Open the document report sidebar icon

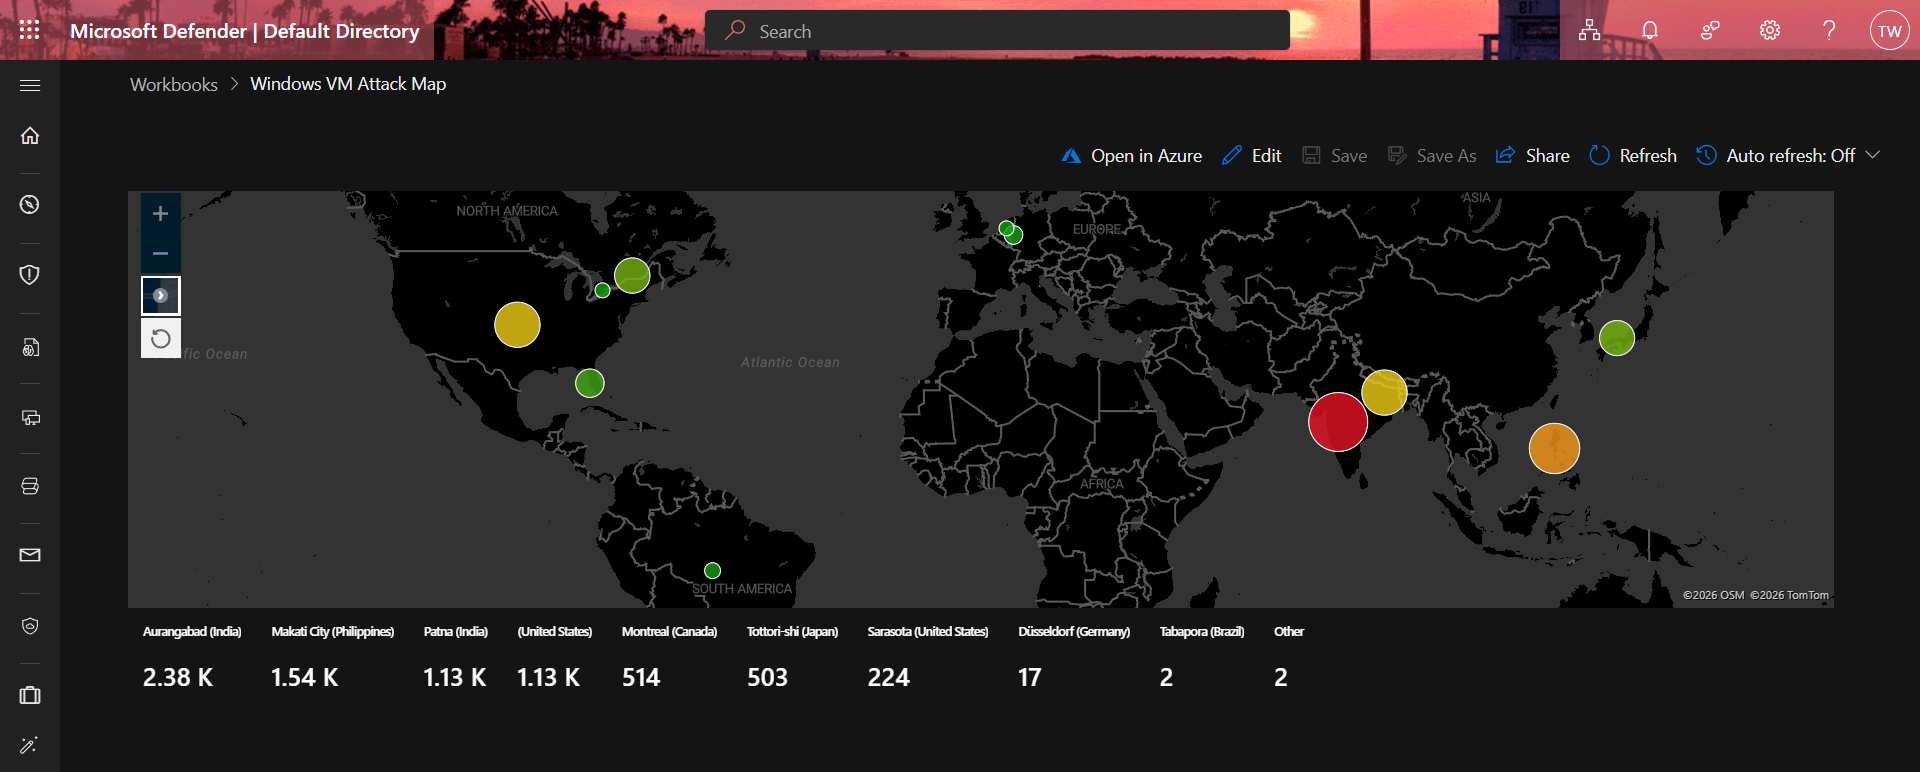click(x=30, y=347)
